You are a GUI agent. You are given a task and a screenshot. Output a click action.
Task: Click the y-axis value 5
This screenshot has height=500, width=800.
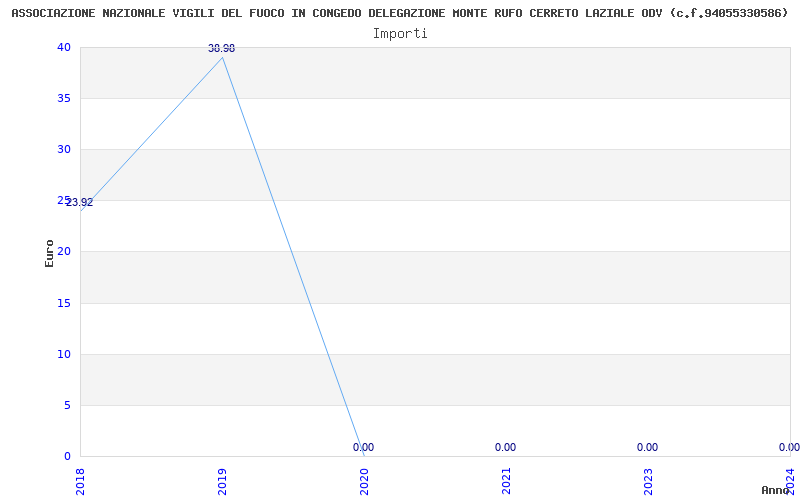click(67, 406)
